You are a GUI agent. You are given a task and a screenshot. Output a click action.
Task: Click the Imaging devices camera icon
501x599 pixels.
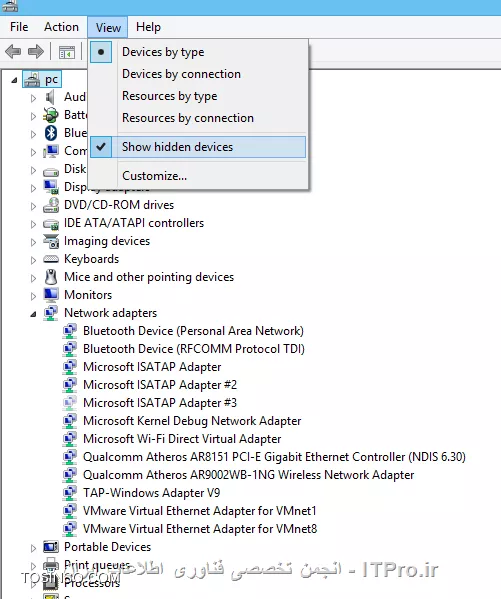tap(50, 241)
